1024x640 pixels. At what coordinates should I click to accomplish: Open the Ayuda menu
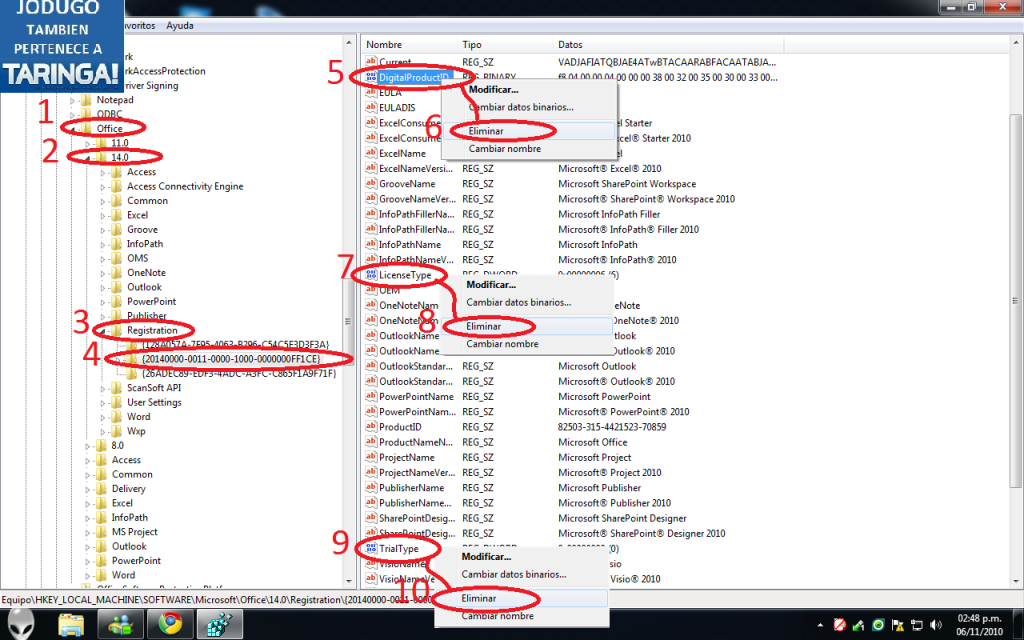click(180, 25)
